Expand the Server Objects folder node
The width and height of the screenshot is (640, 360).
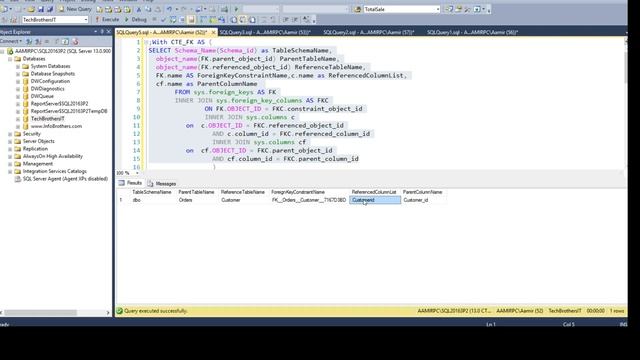coord(10,141)
